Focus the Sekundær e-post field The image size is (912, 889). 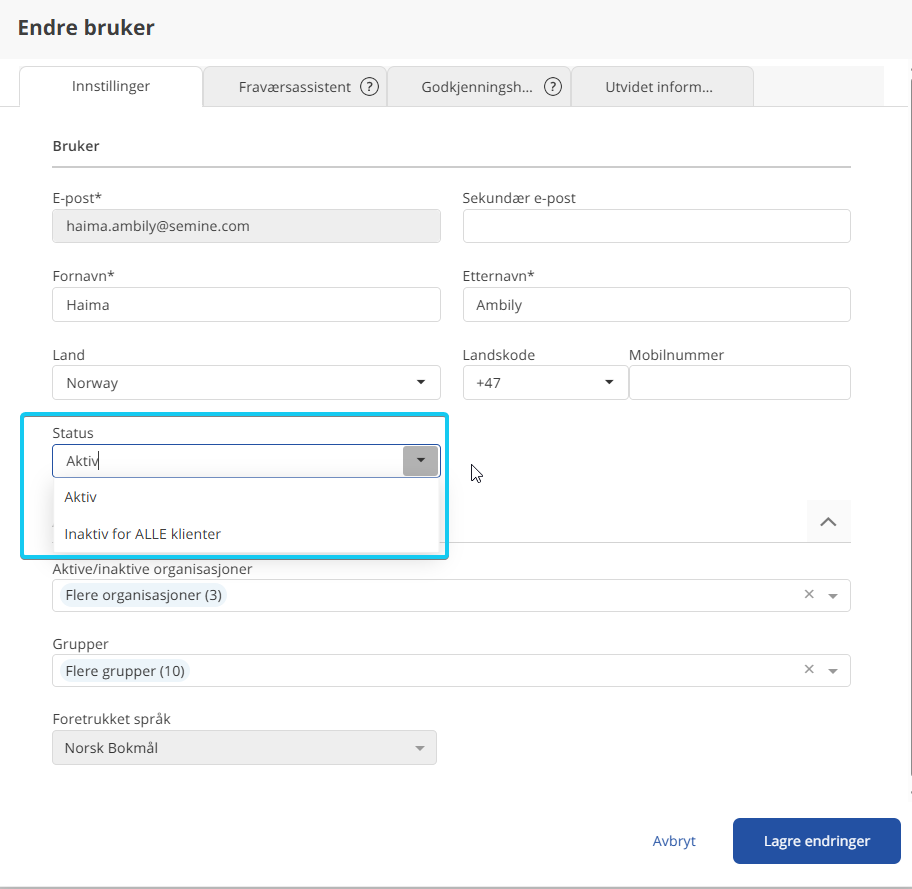click(x=657, y=226)
